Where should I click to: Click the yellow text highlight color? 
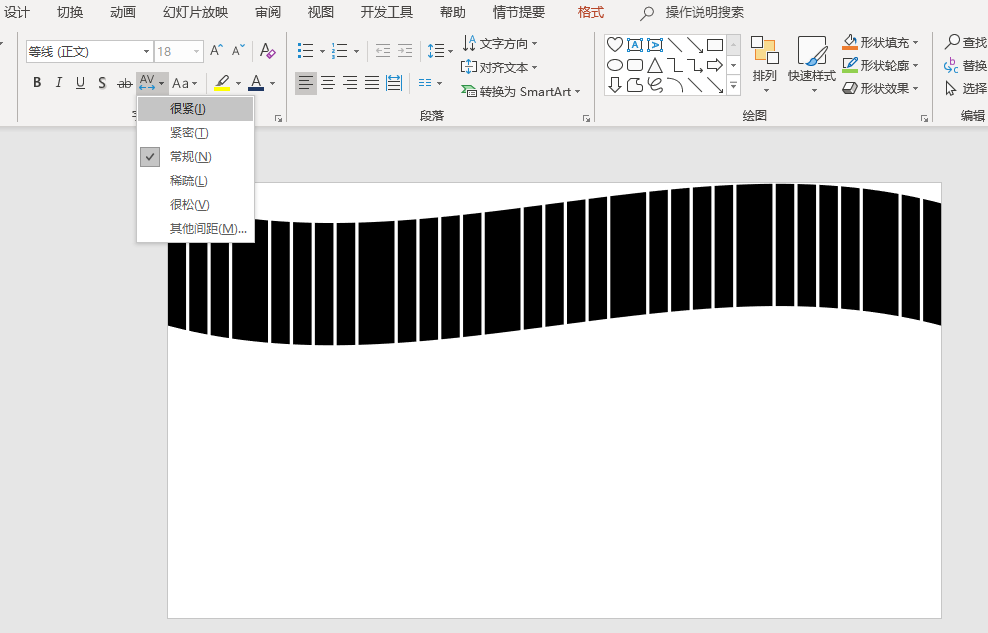pos(222,83)
